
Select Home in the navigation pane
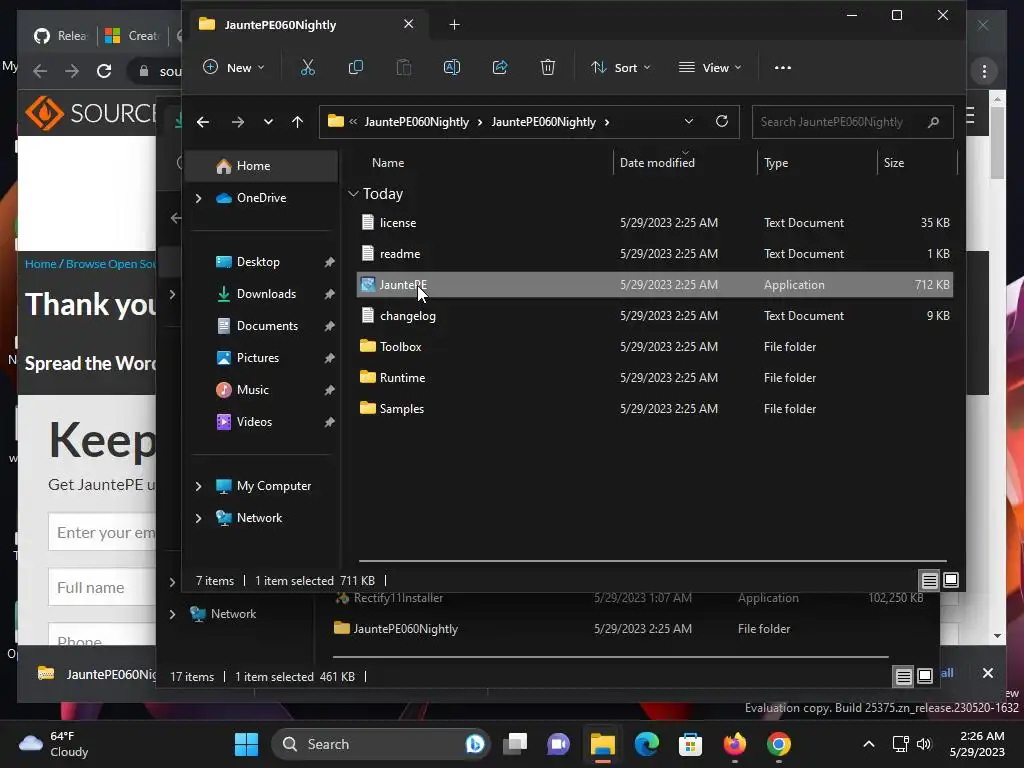click(262, 166)
